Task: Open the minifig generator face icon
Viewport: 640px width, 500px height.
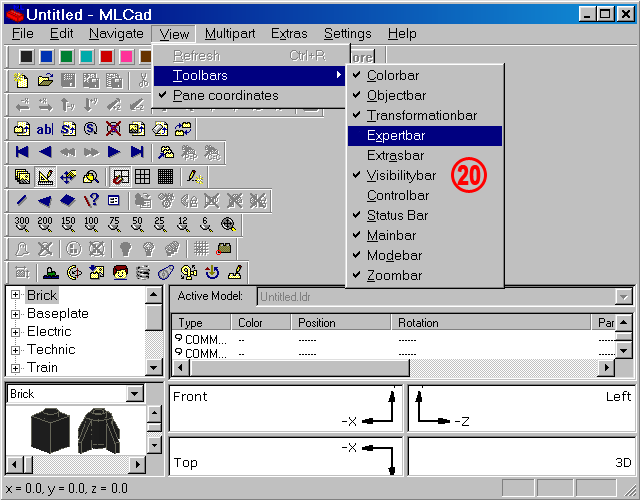Action: pyautogui.click(x=120, y=272)
